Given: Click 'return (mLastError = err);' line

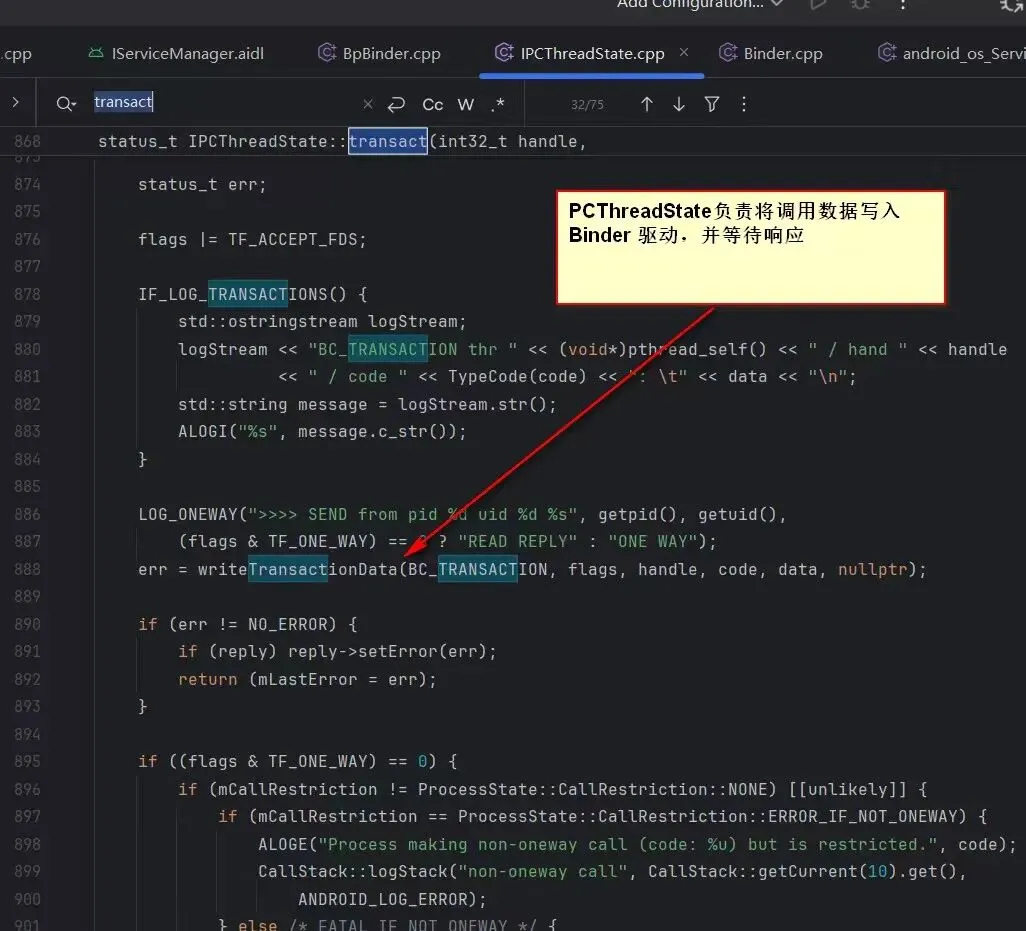Looking at the screenshot, I should pyautogui.click(x=308, y=679).
